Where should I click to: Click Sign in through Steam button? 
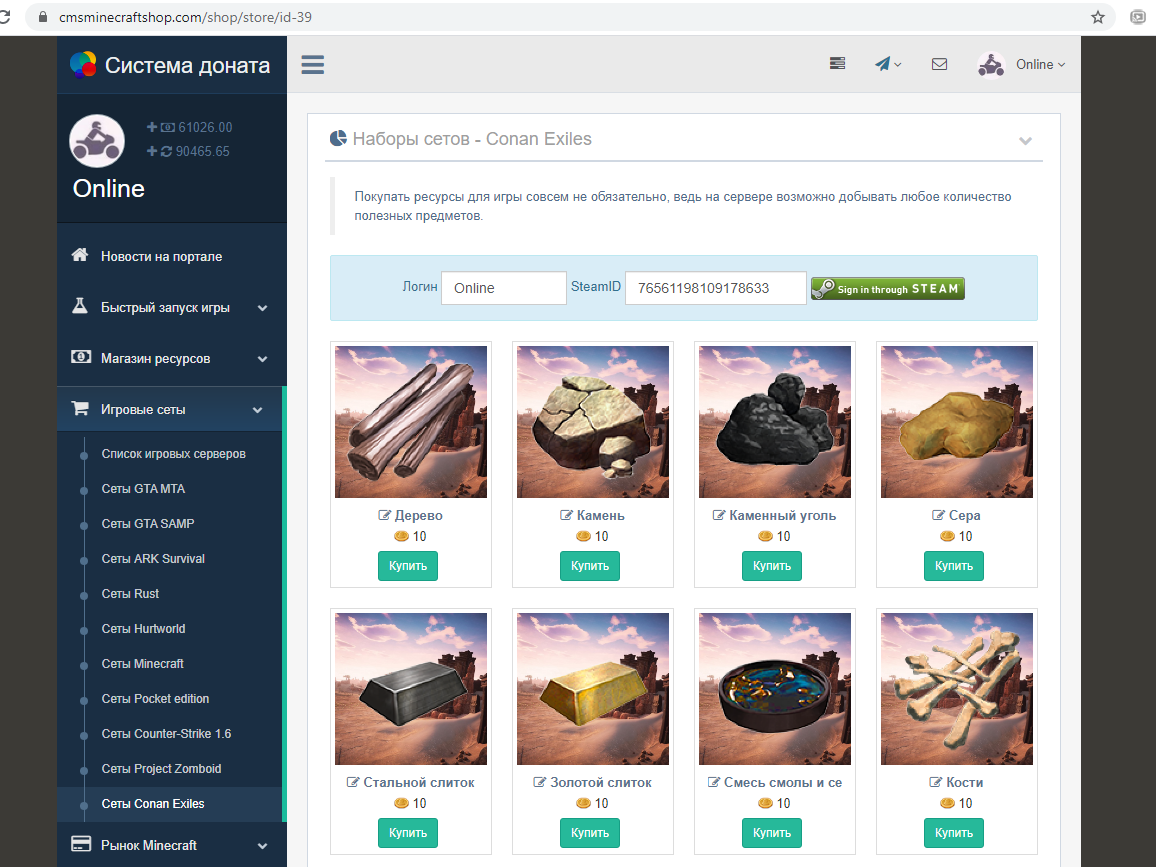coord(887,289)
